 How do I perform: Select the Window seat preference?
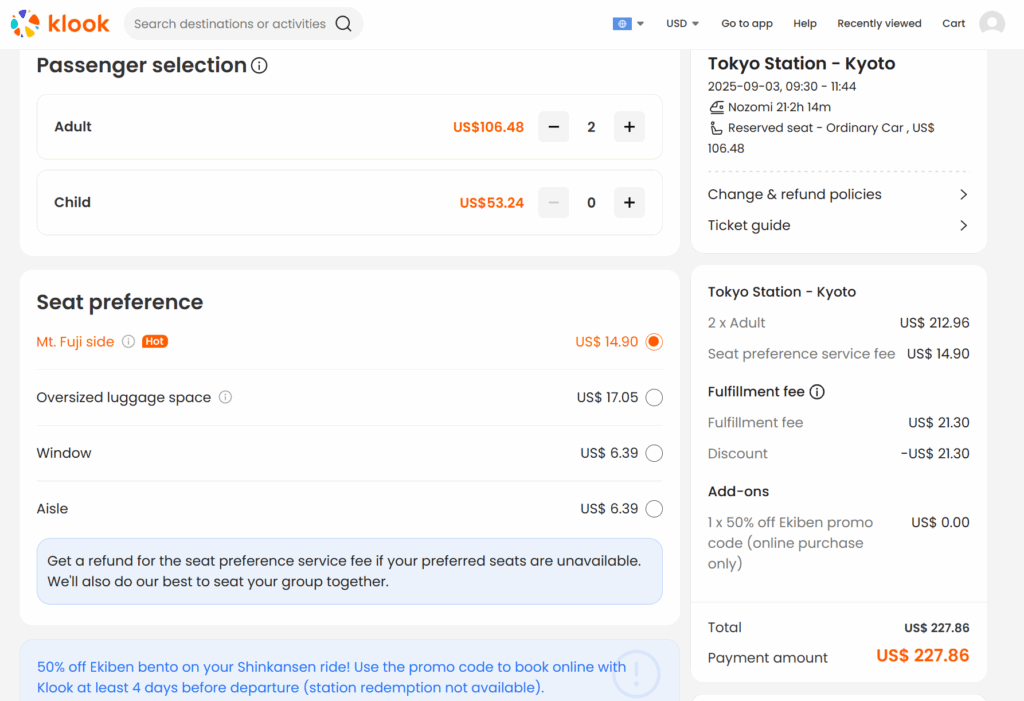pyautogui.click(x=654, y=453)
